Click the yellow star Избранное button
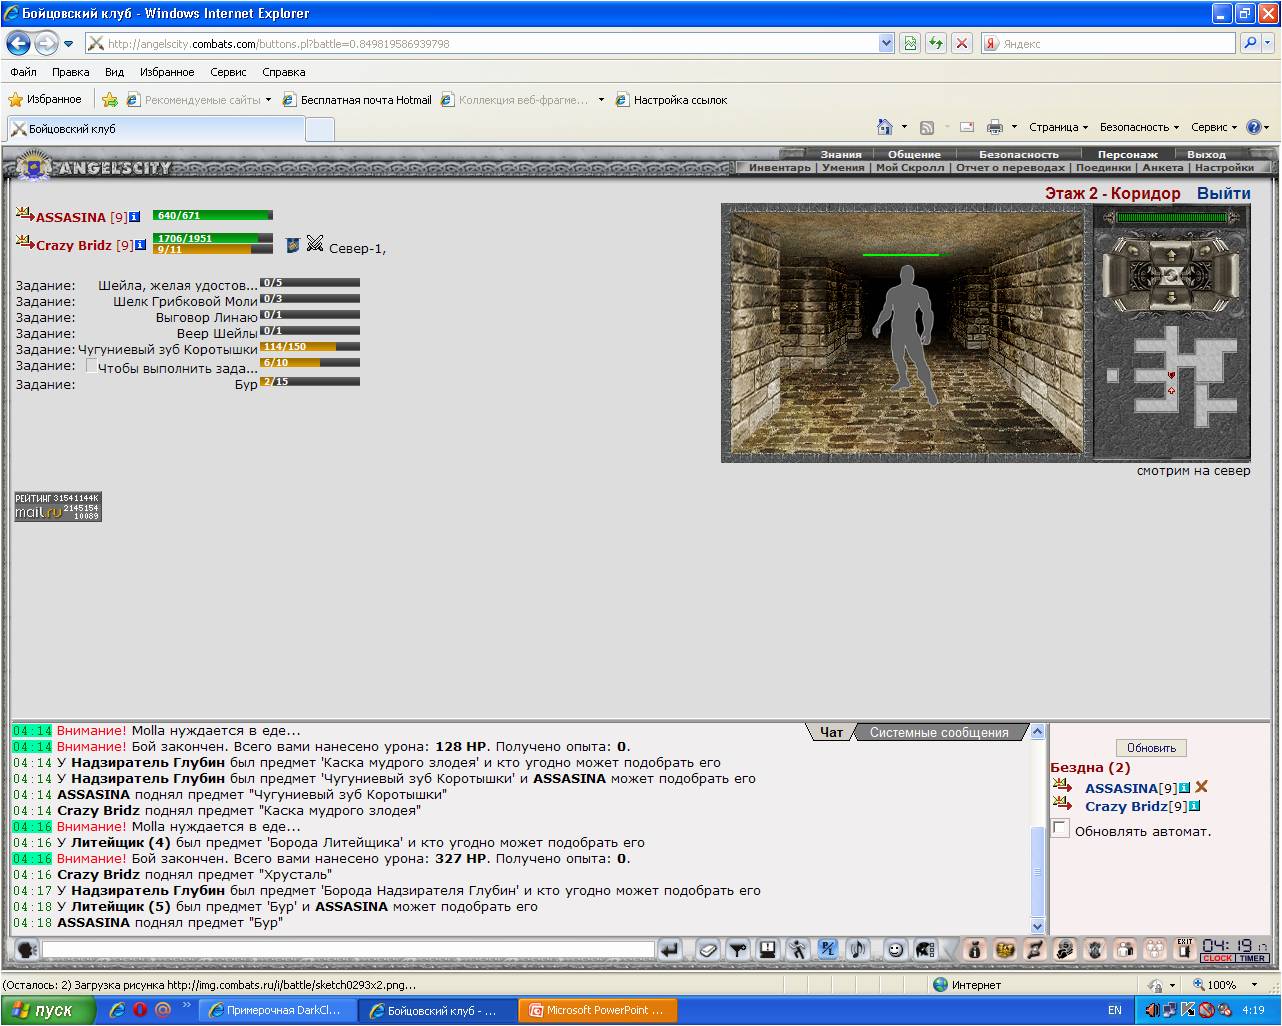This screenshot has width=1282, height=1026. point(45,99)
